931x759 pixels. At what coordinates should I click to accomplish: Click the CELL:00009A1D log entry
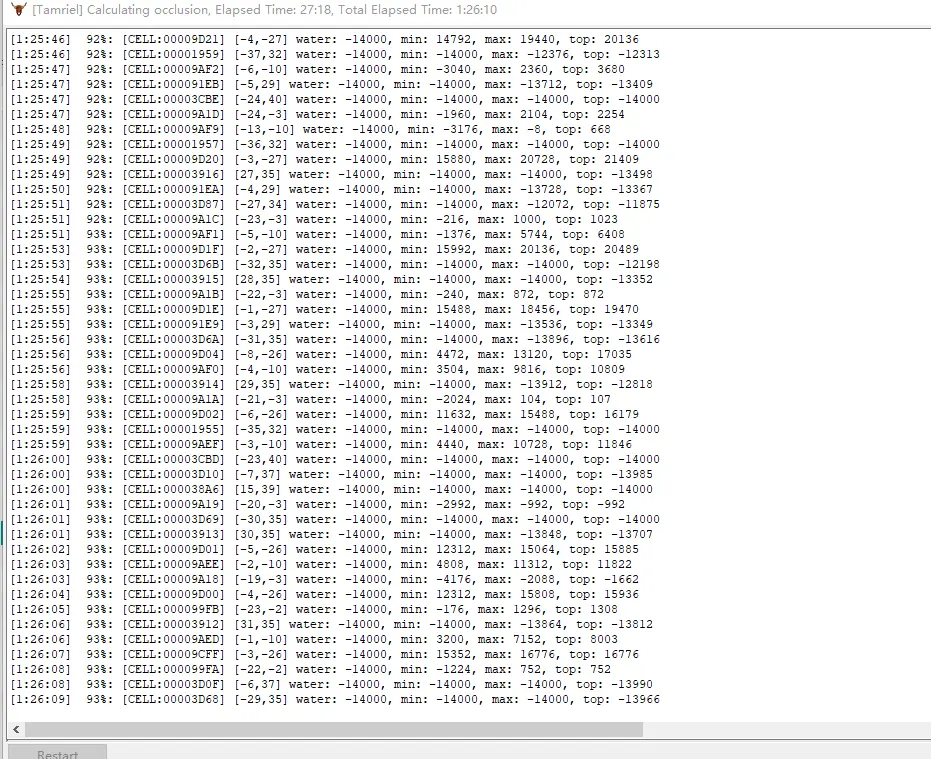[318, 114]
